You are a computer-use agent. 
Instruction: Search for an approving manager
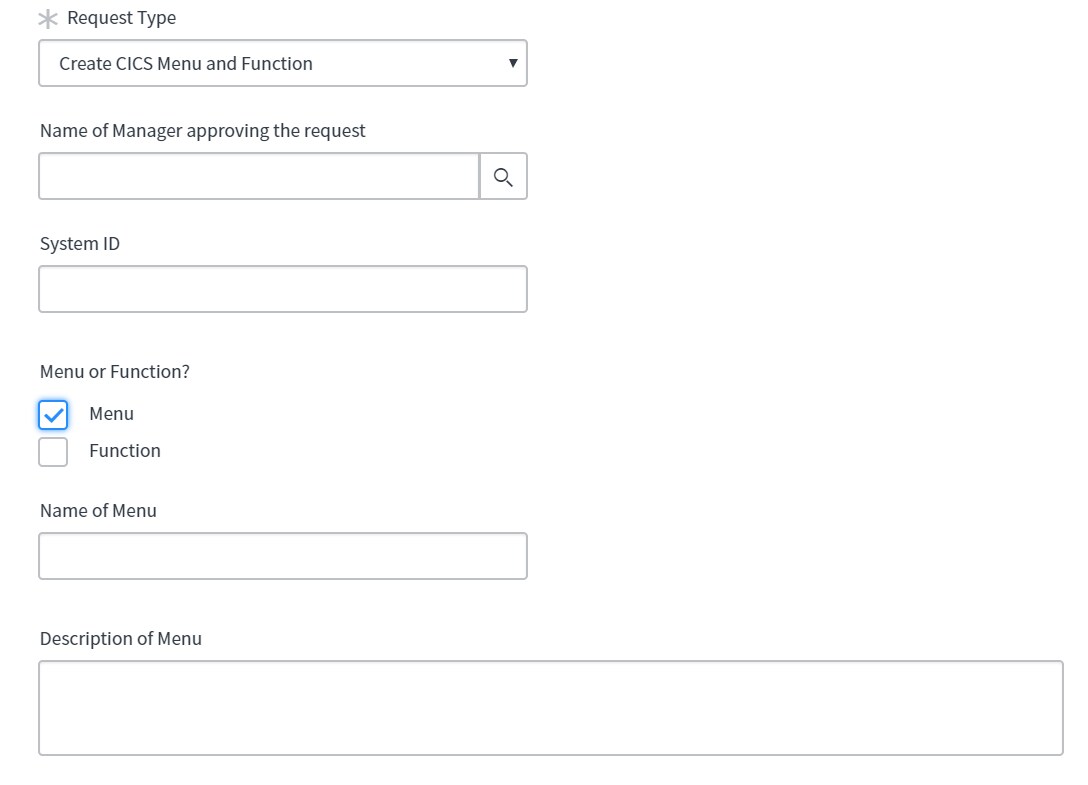(503, 177)
